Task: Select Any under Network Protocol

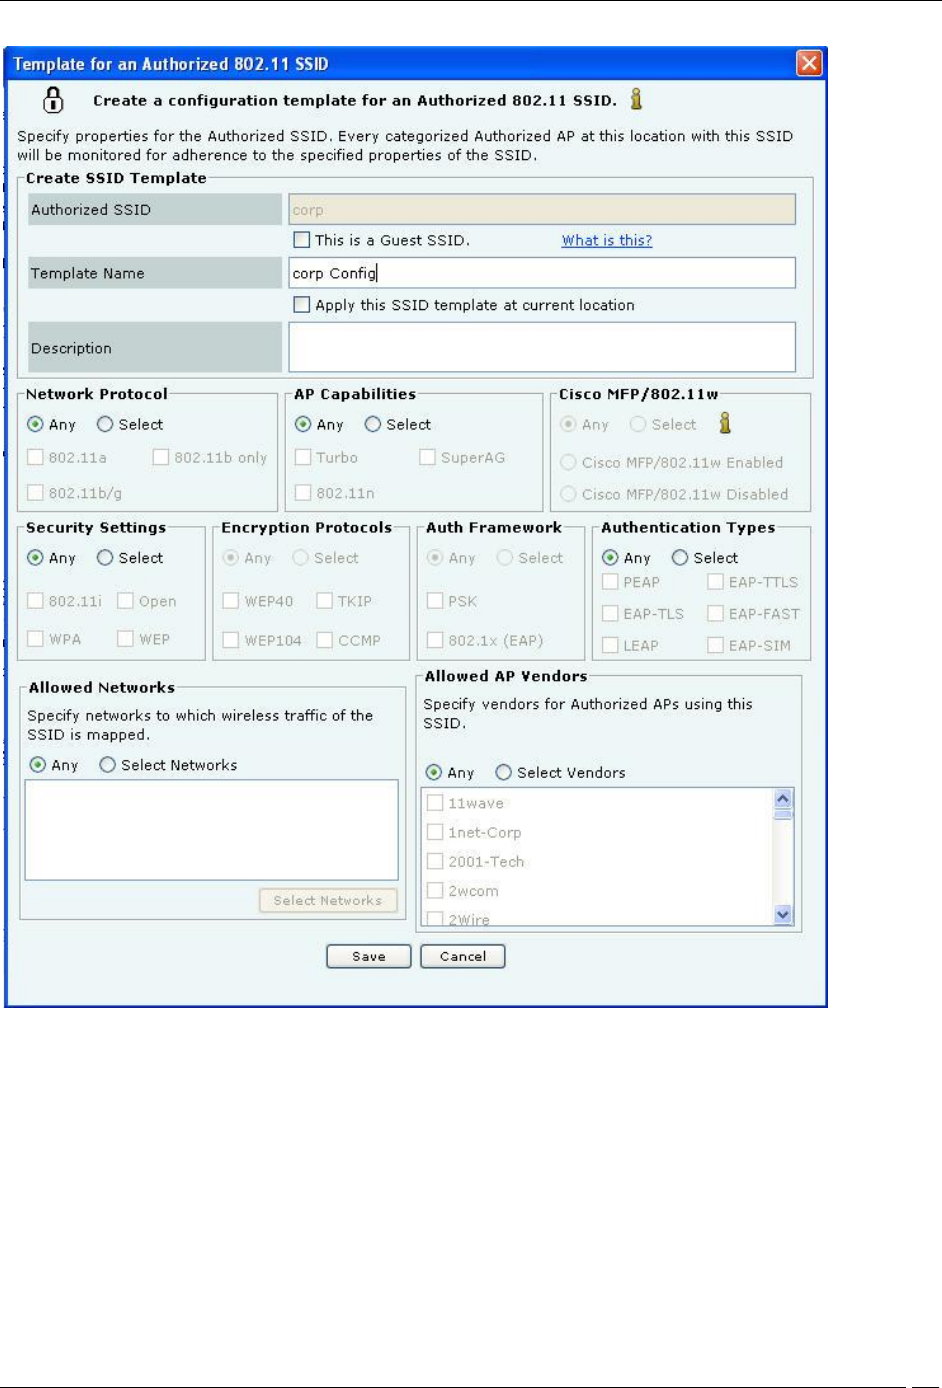Action: pos(35,424)
